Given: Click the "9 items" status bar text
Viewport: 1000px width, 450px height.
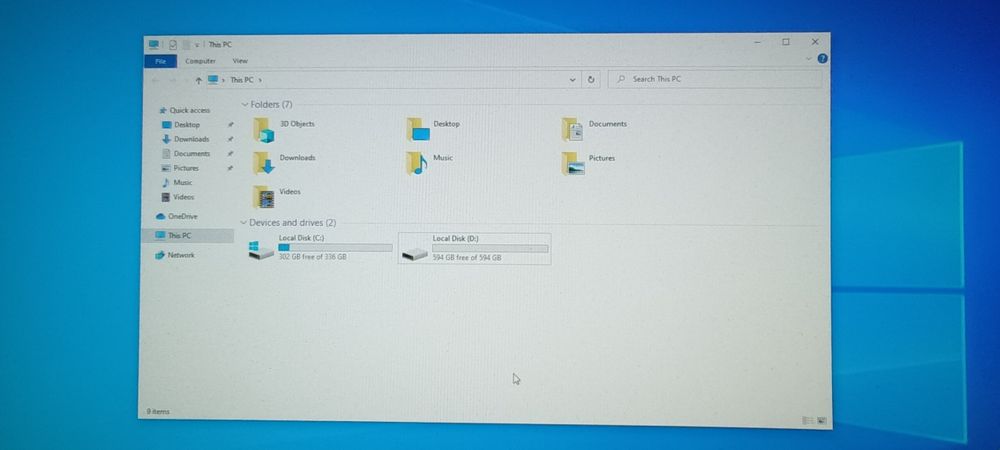Looking at the screenshot, I should click(x=158, y=412).
